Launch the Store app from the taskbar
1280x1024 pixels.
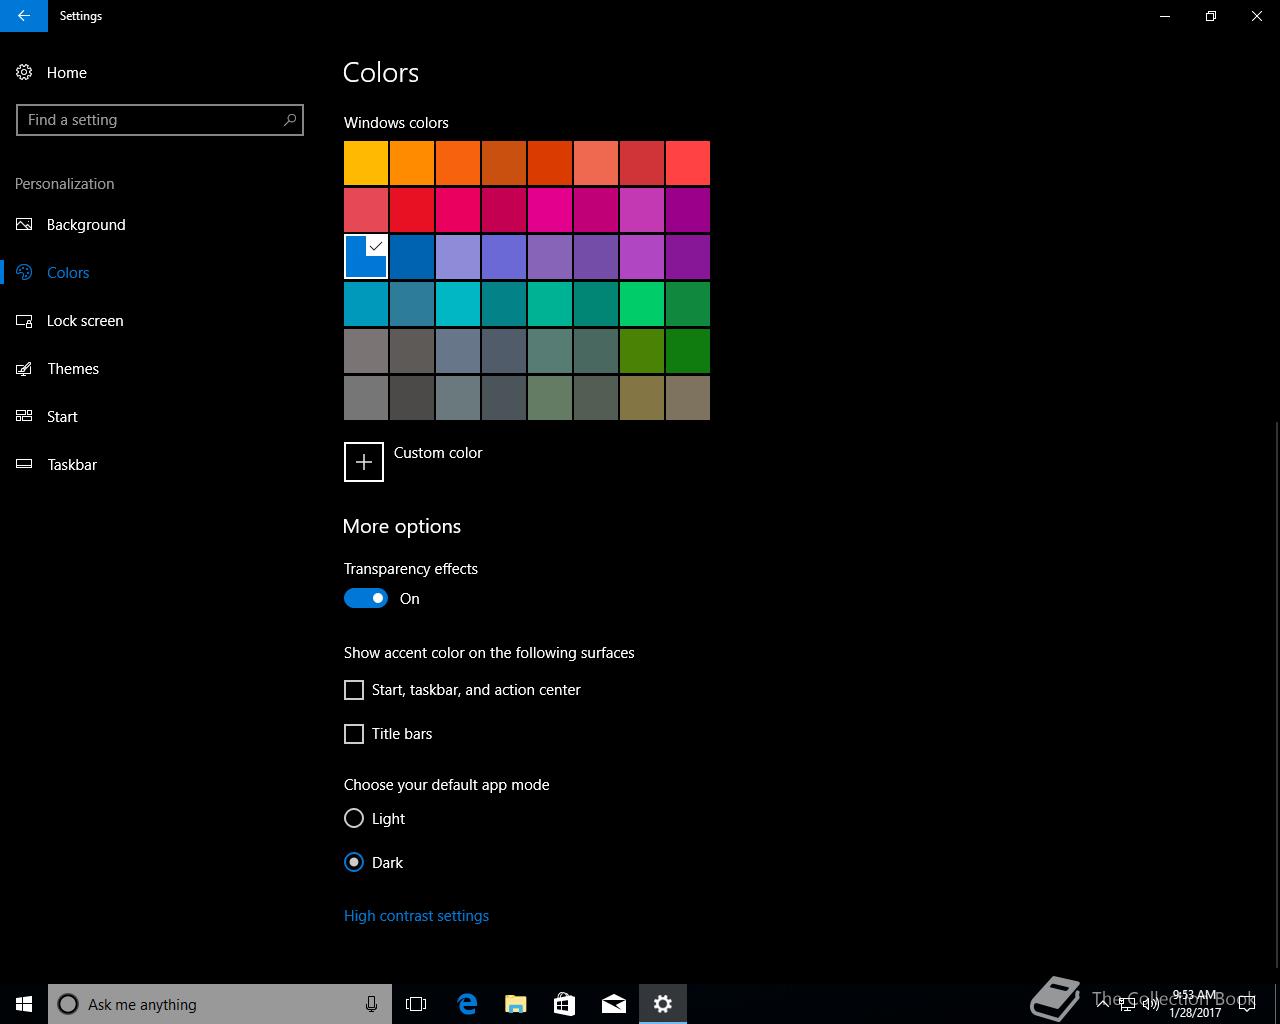565,1004
